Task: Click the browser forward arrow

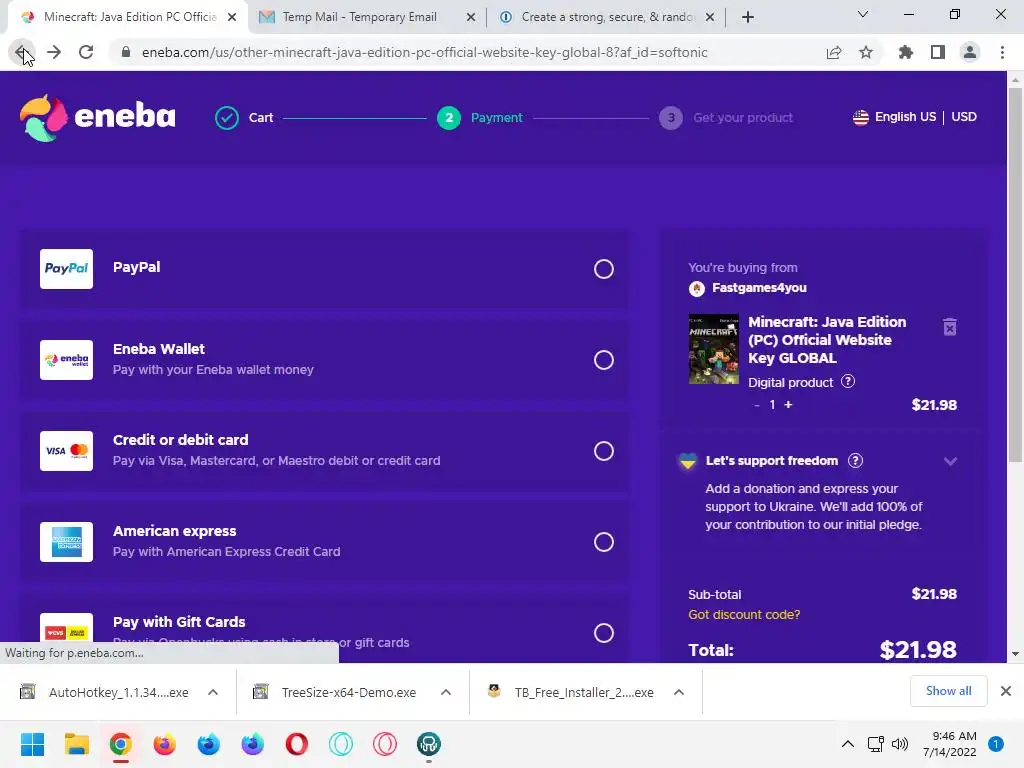Action: click(54, 52)
